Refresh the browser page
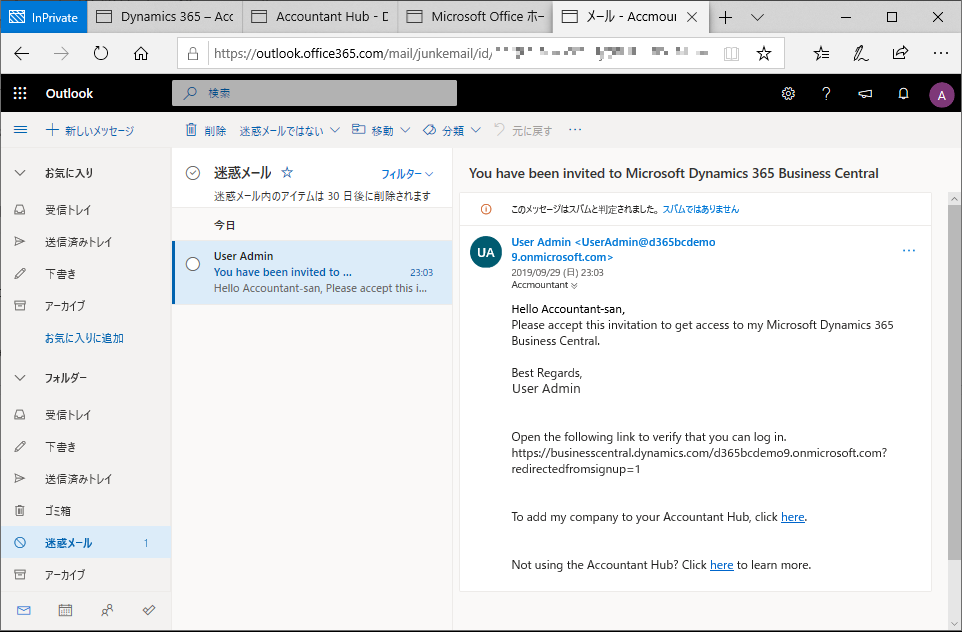 coord(101,54)
